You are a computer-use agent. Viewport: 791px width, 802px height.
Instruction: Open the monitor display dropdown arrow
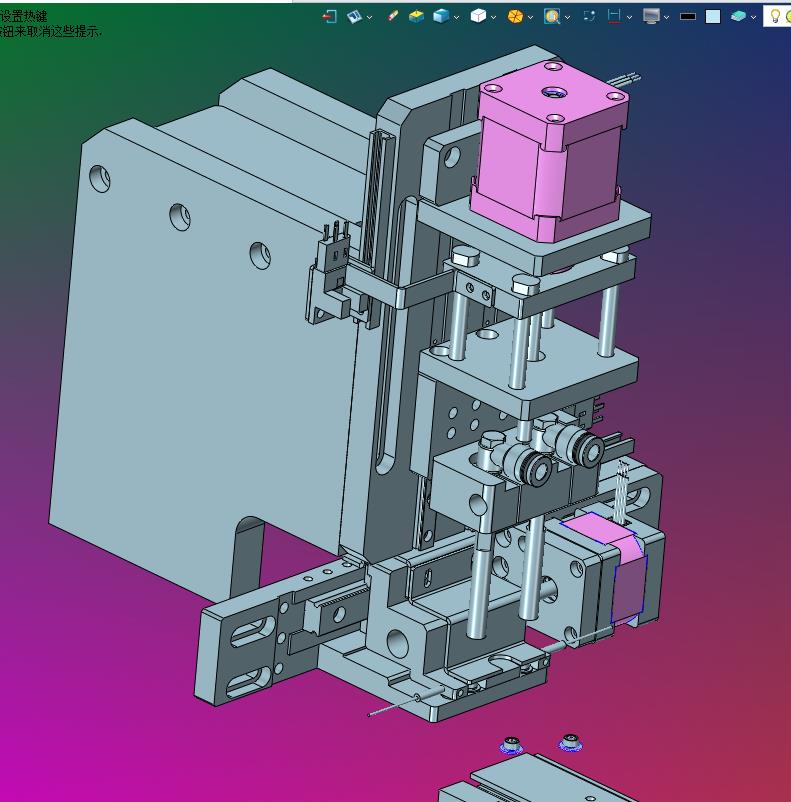(667, 17)
